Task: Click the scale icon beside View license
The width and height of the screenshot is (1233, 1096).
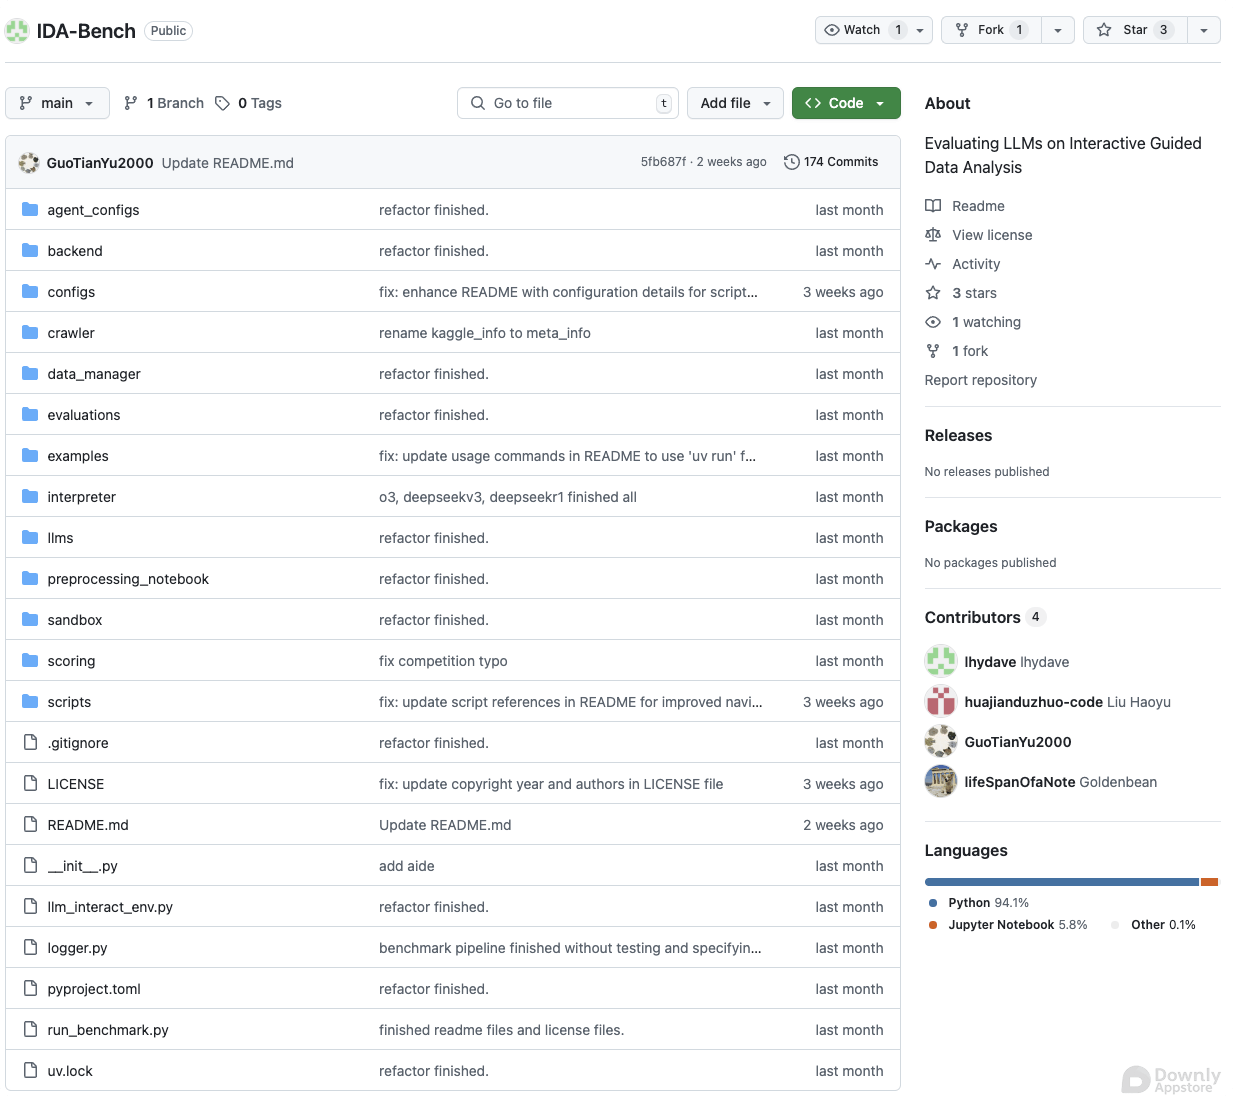Action: tap(933, 235)
